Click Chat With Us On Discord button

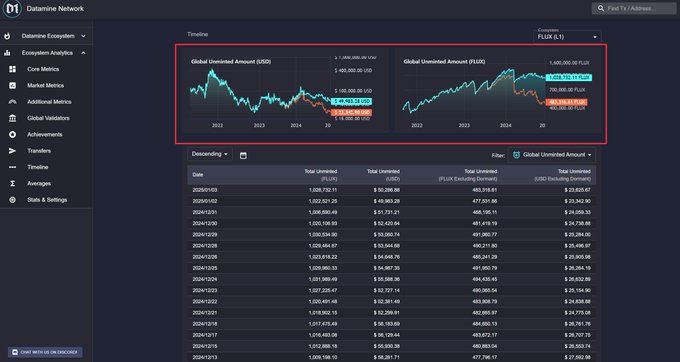[45, 352]
